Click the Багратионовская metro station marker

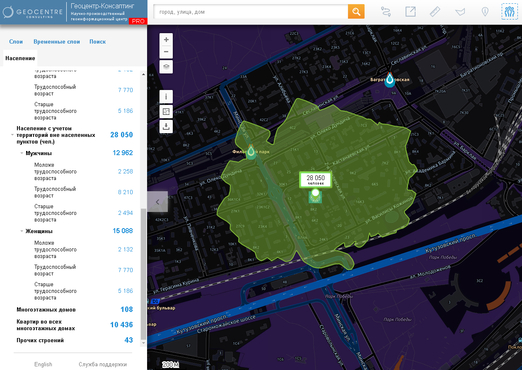pos(389,80)
